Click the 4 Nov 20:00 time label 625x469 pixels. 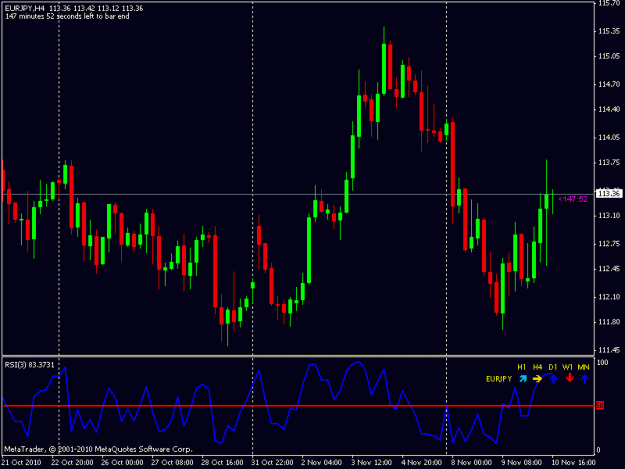421,463
